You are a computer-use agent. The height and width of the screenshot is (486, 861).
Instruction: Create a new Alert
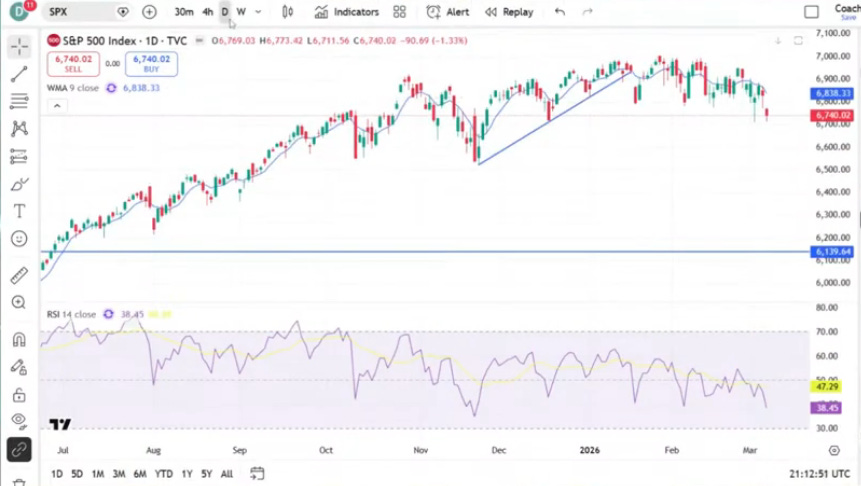point(448,12)
